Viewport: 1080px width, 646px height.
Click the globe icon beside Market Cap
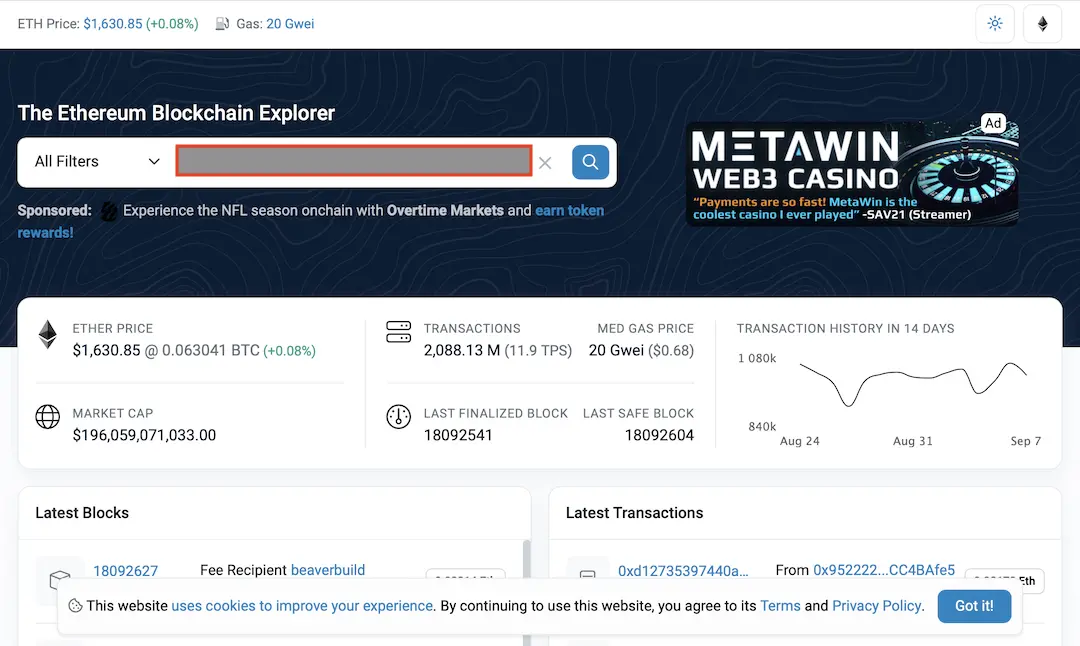click(48, 416)
